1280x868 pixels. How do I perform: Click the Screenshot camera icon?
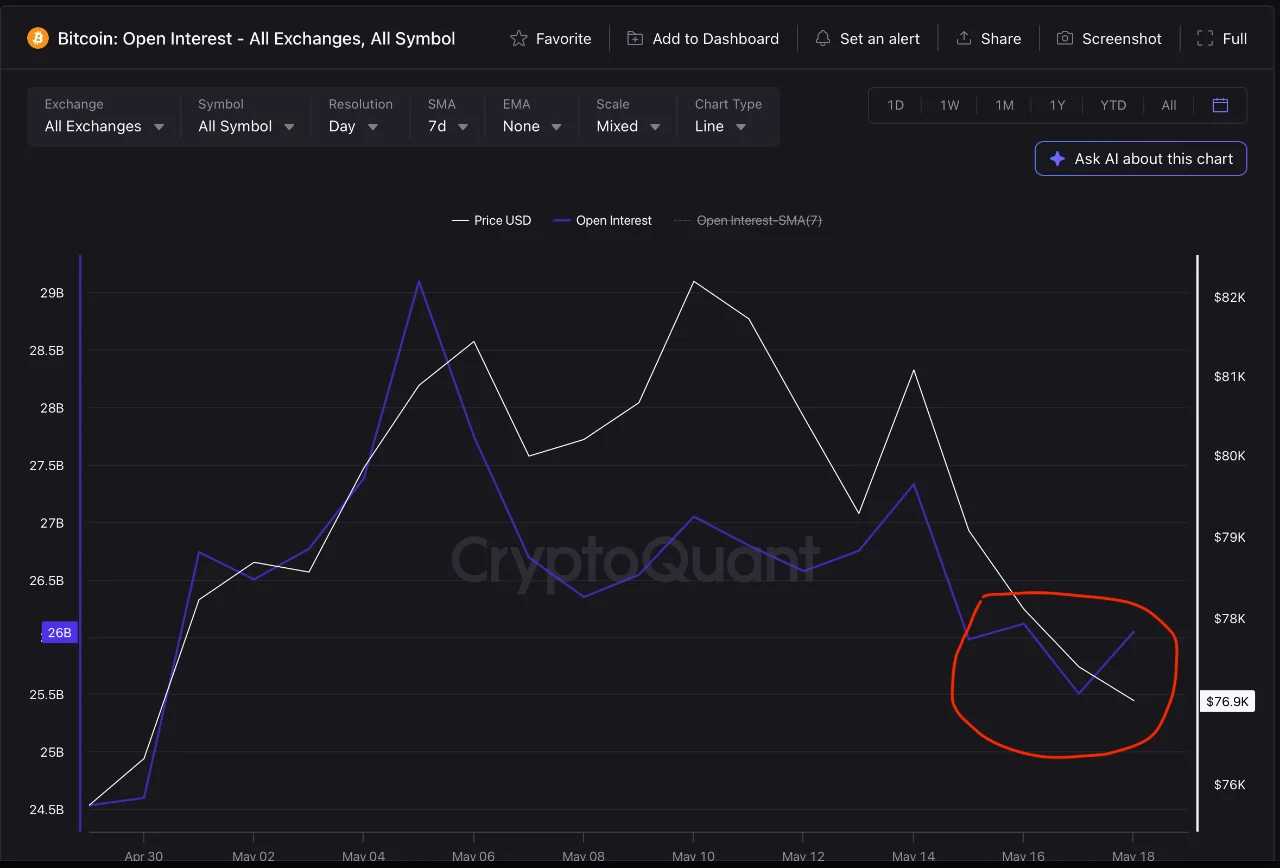(1065, 38)
